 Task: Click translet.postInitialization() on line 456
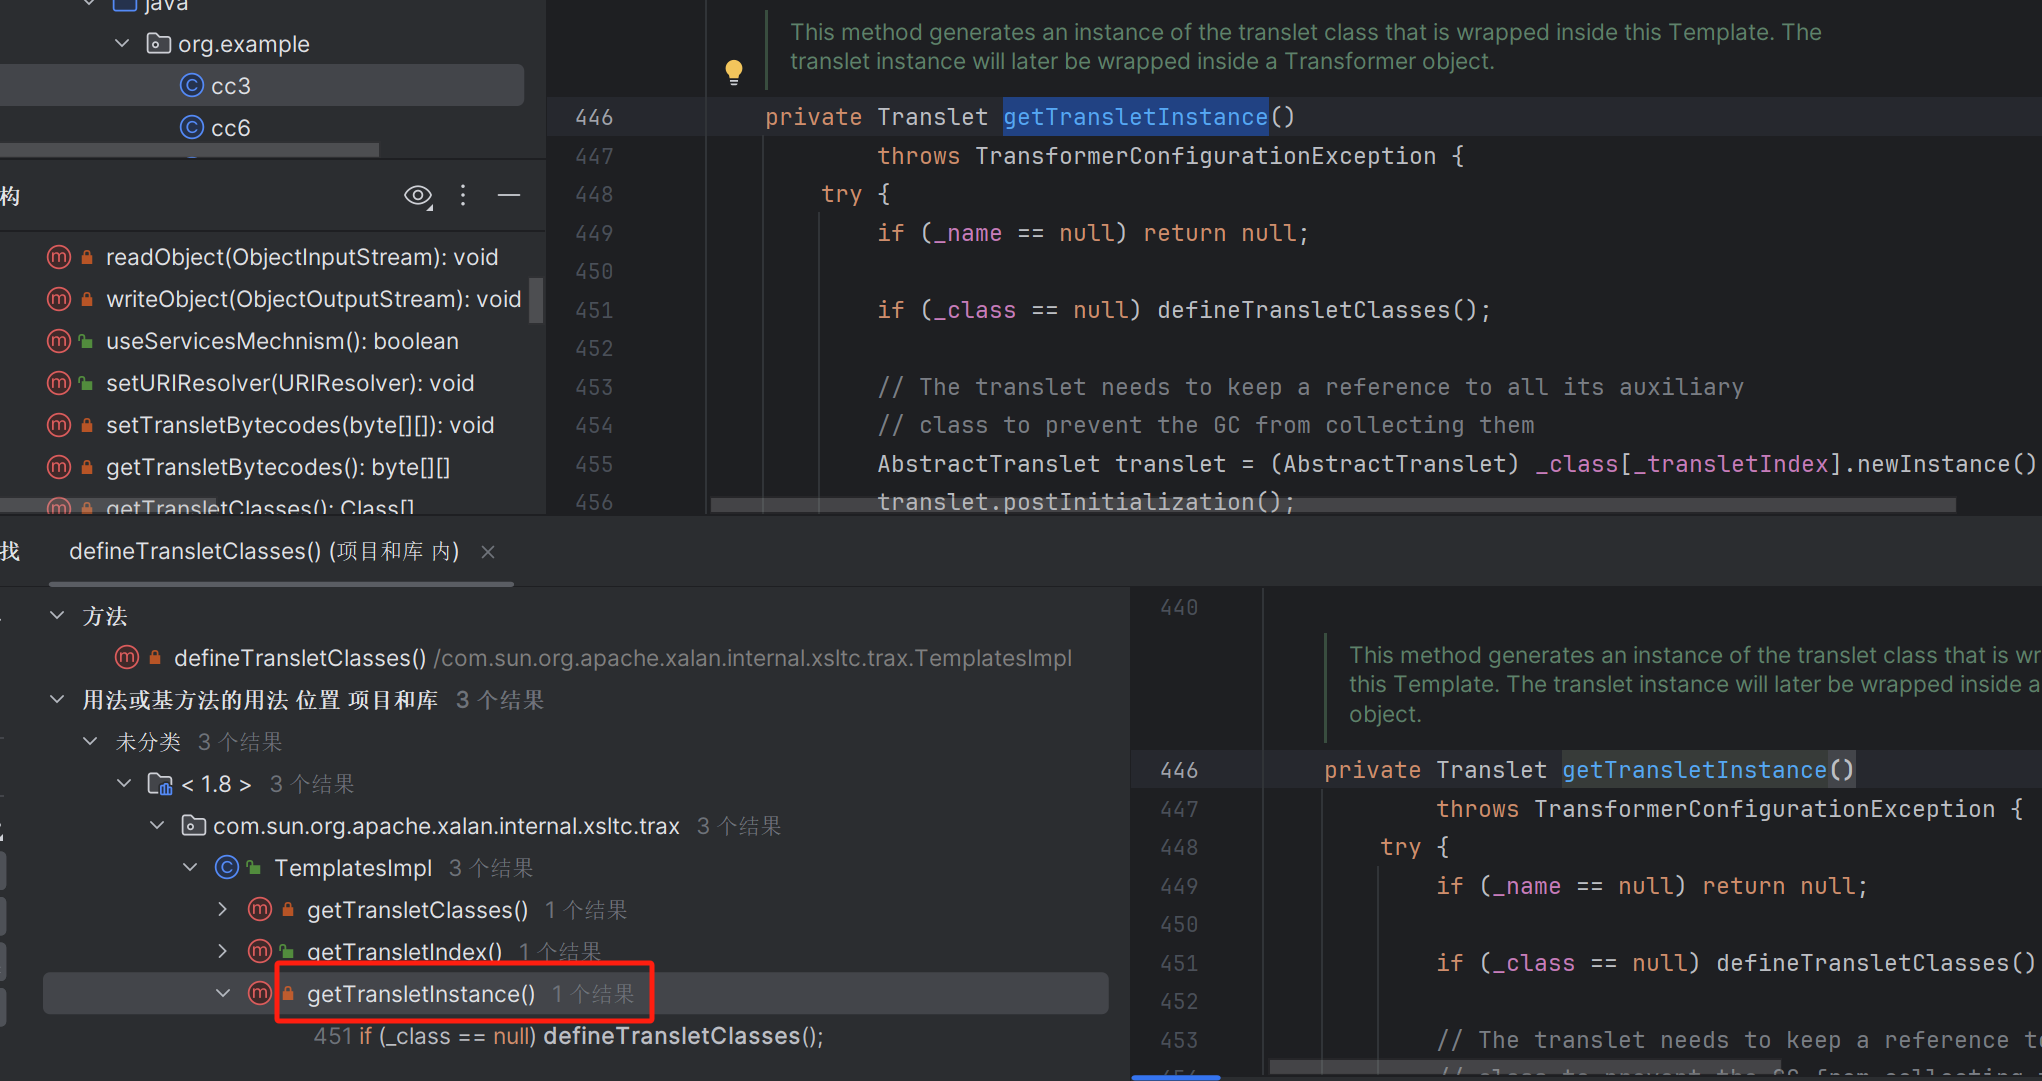1078,502
